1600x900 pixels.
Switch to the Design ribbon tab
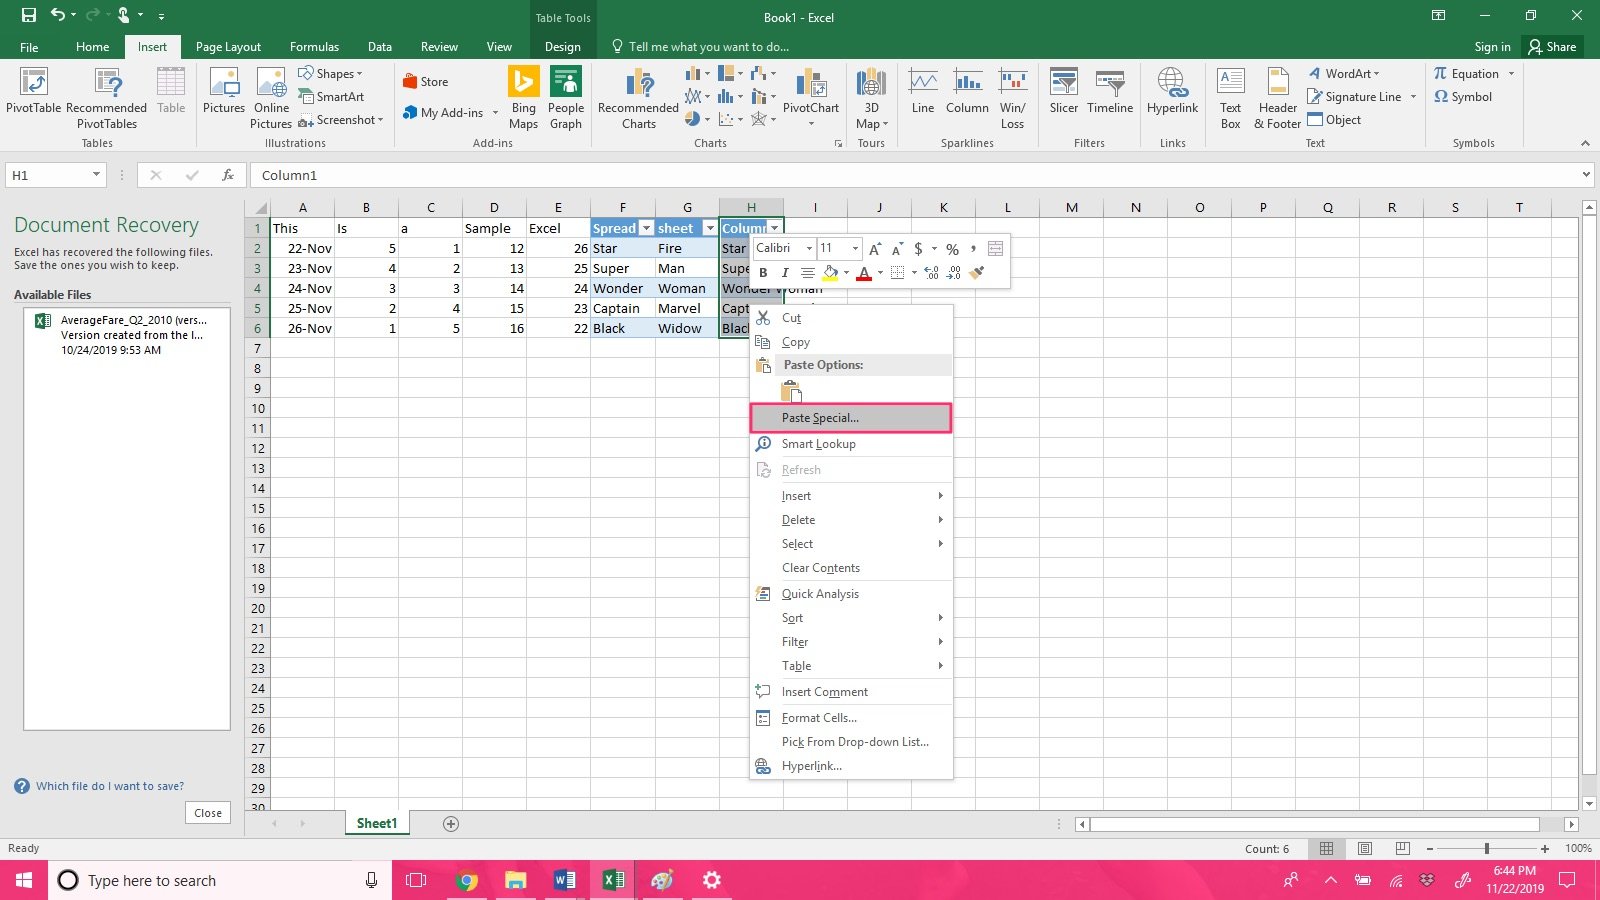(x=562, y=46)
